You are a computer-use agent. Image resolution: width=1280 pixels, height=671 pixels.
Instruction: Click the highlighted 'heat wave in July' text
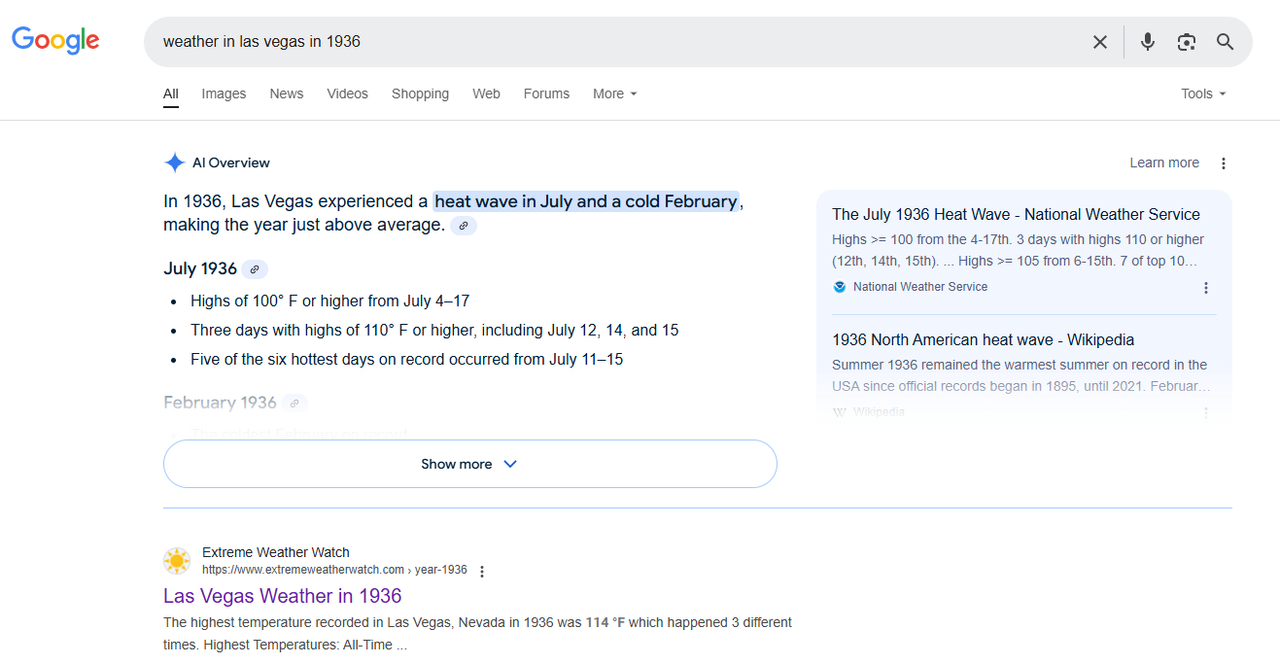[x=586, y=201]
